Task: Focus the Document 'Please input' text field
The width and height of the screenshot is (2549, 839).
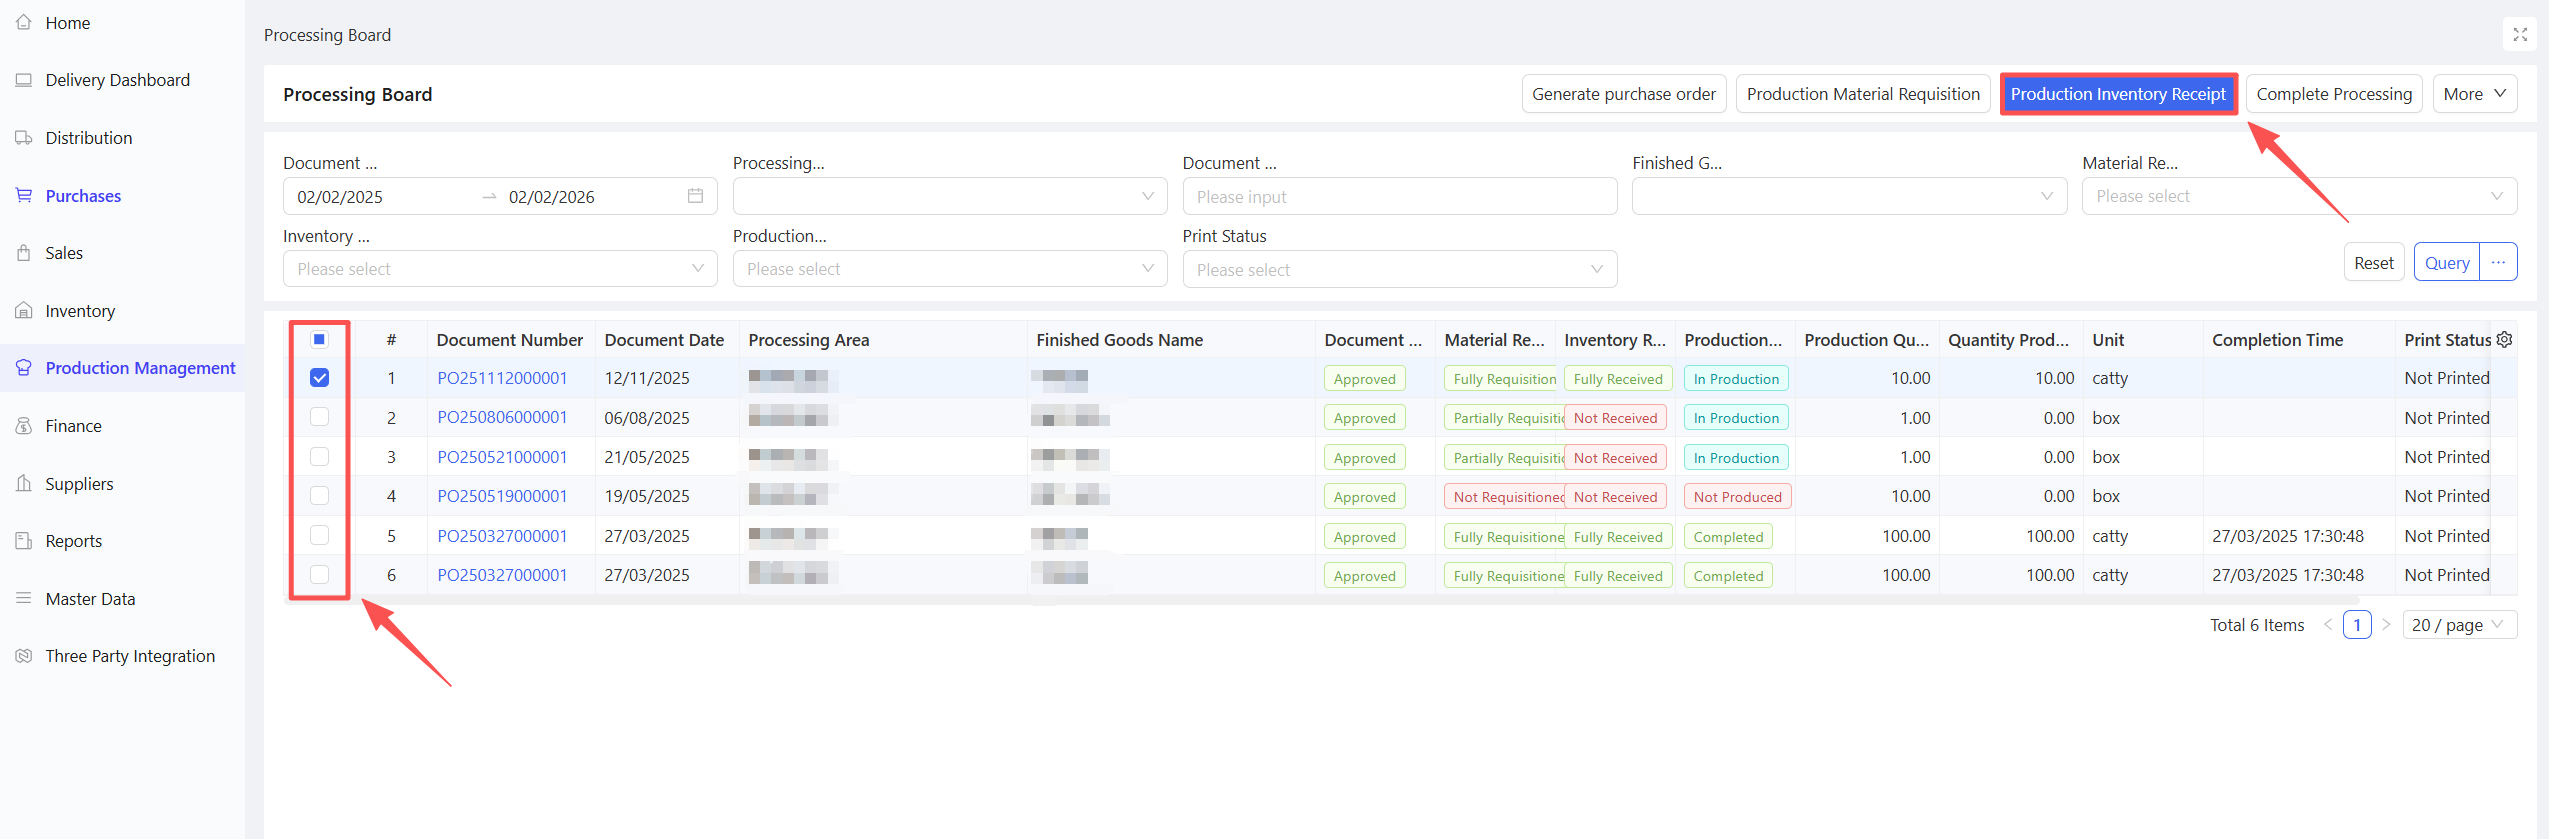Action: coord(1398,197)
